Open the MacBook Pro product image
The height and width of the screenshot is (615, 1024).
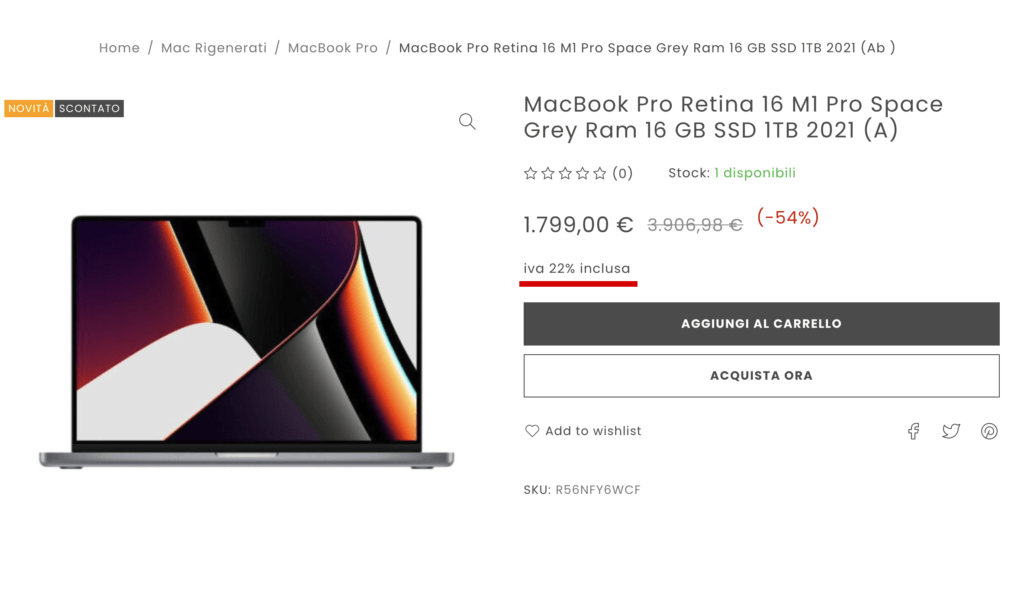pos(246,341)
